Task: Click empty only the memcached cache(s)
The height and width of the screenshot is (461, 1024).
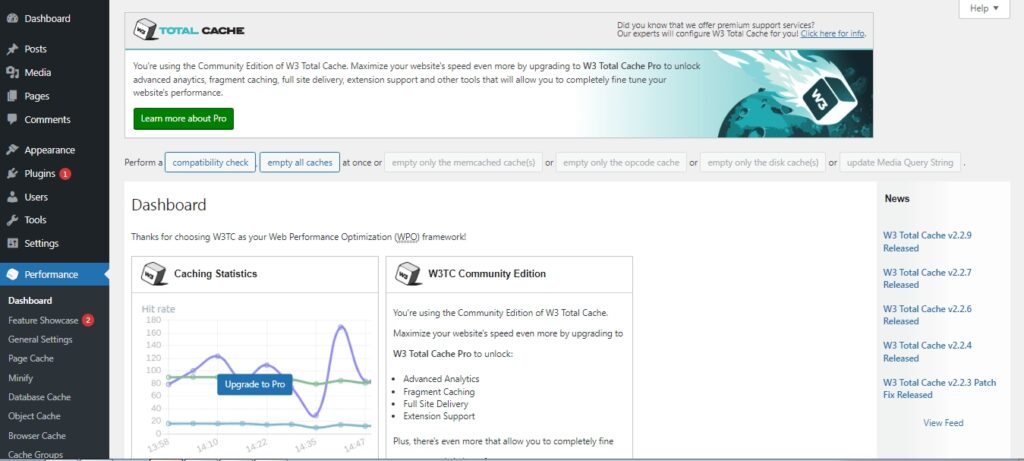Action: 464,163
